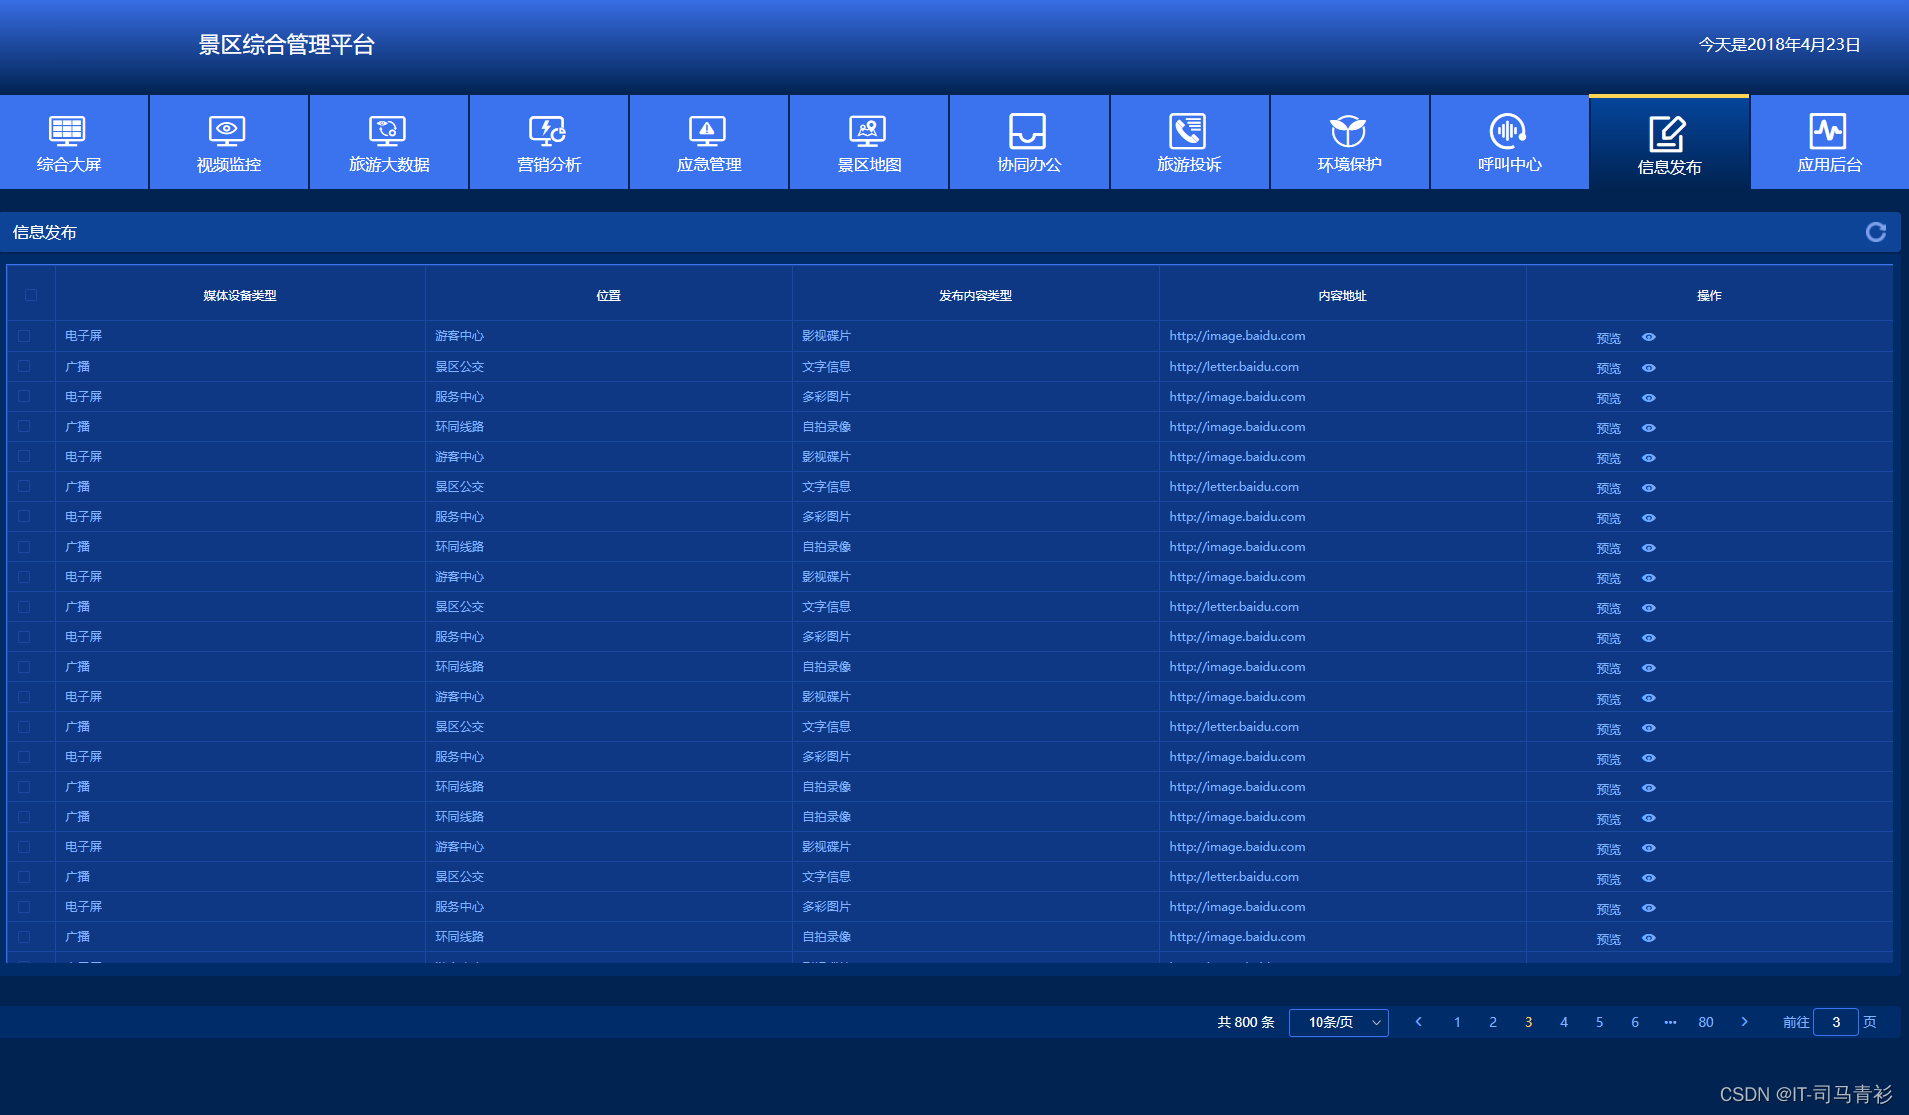The height and width of the screenshot is (1115, 1909).
Task: Check the checkbox on the first table row
Action: pos(24,336)
